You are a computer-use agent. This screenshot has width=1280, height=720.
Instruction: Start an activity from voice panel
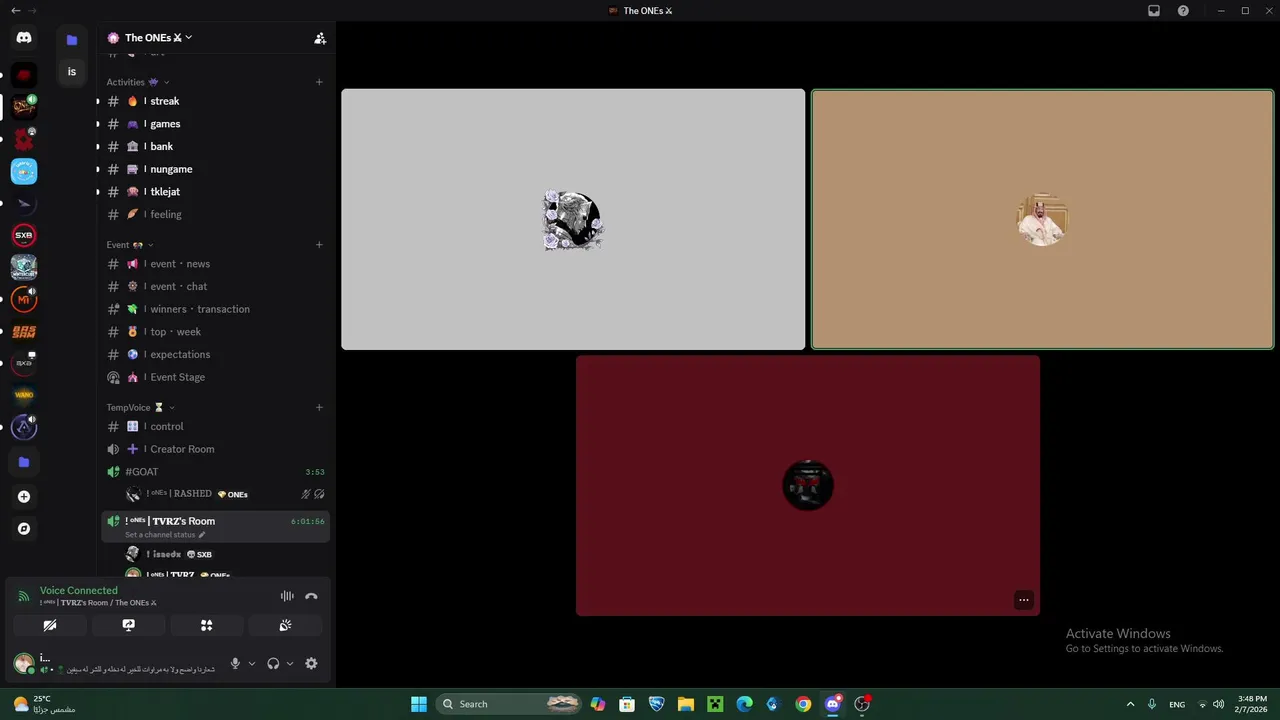pos(206,625)
